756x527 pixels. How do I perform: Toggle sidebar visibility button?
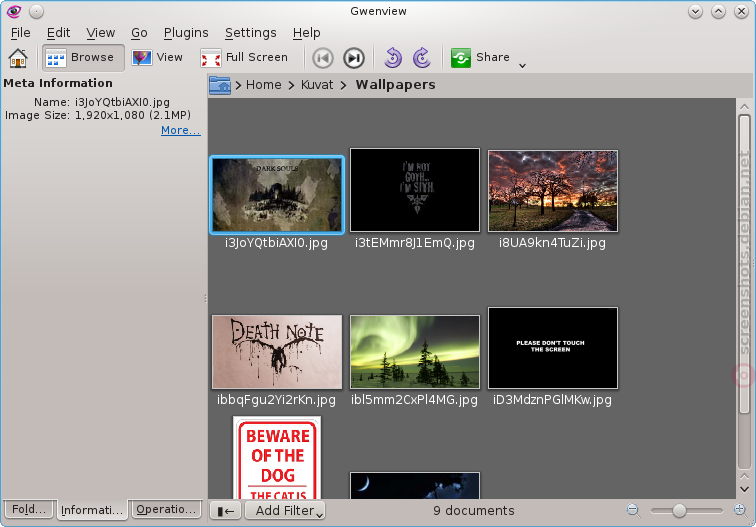click(226, 511)
